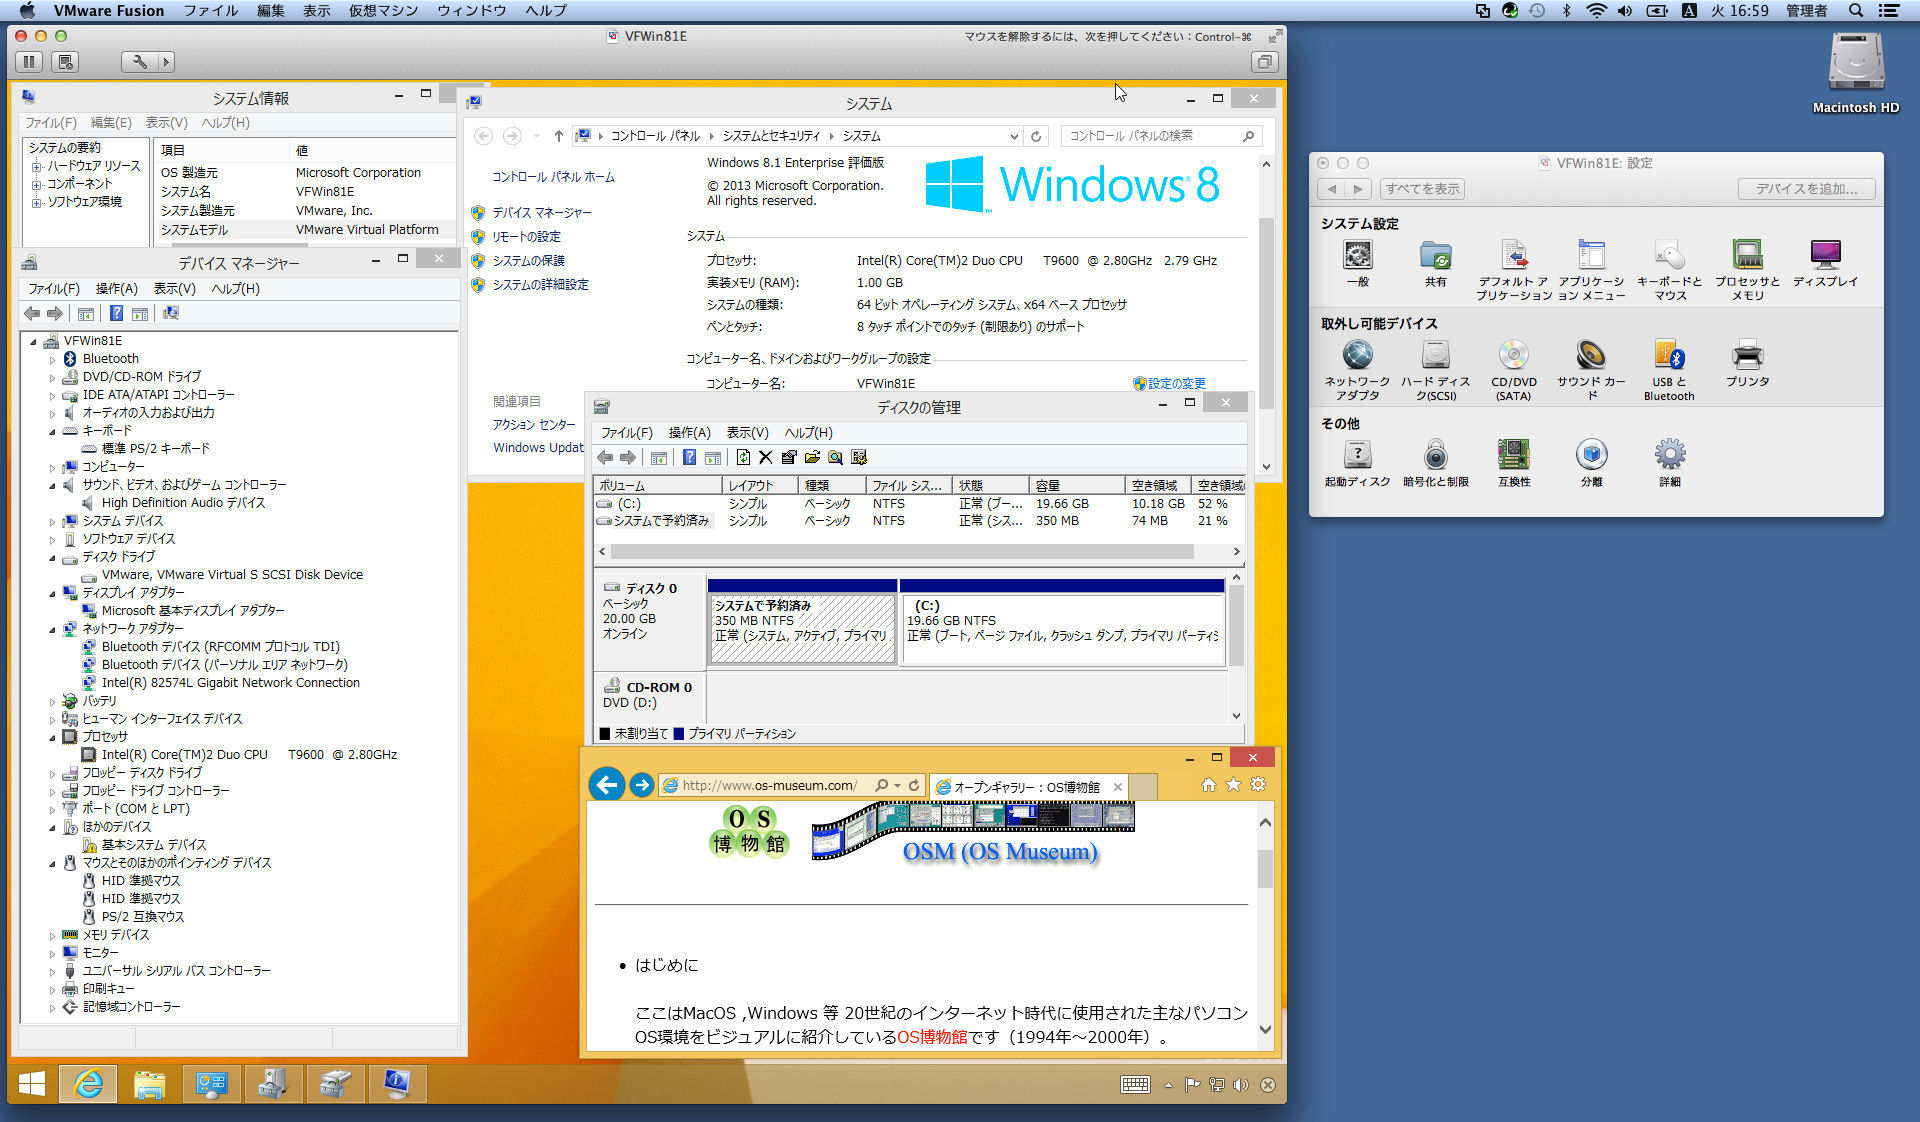1920x1122 pixels.
Task: Click the IE back navigation button
Action: 607,785
